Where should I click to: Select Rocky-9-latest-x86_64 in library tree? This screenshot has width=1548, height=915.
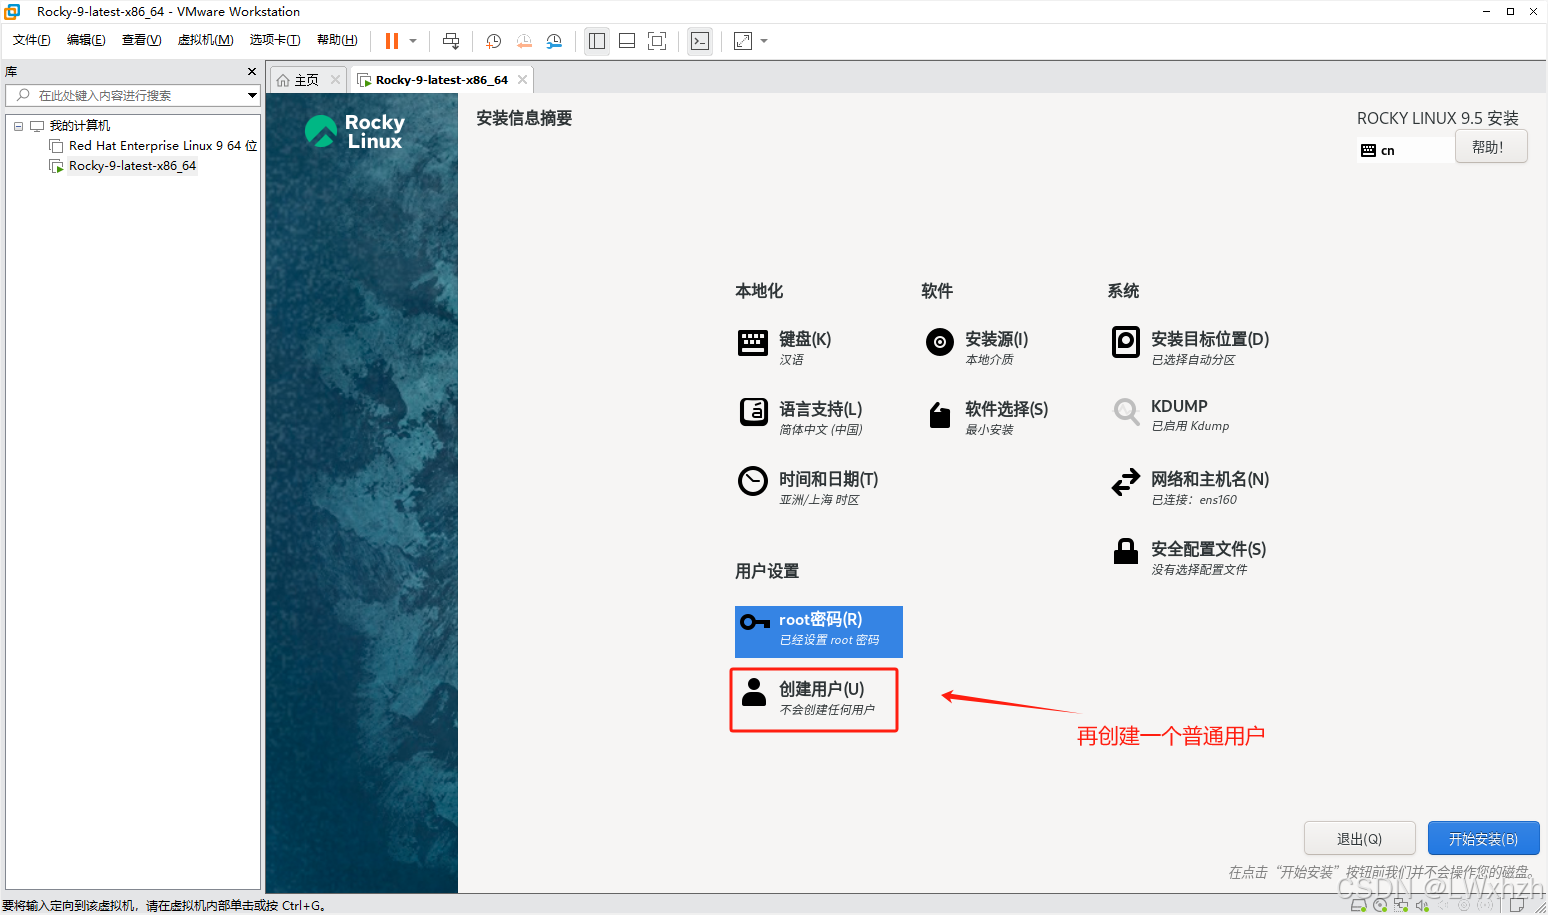(132, 166)
